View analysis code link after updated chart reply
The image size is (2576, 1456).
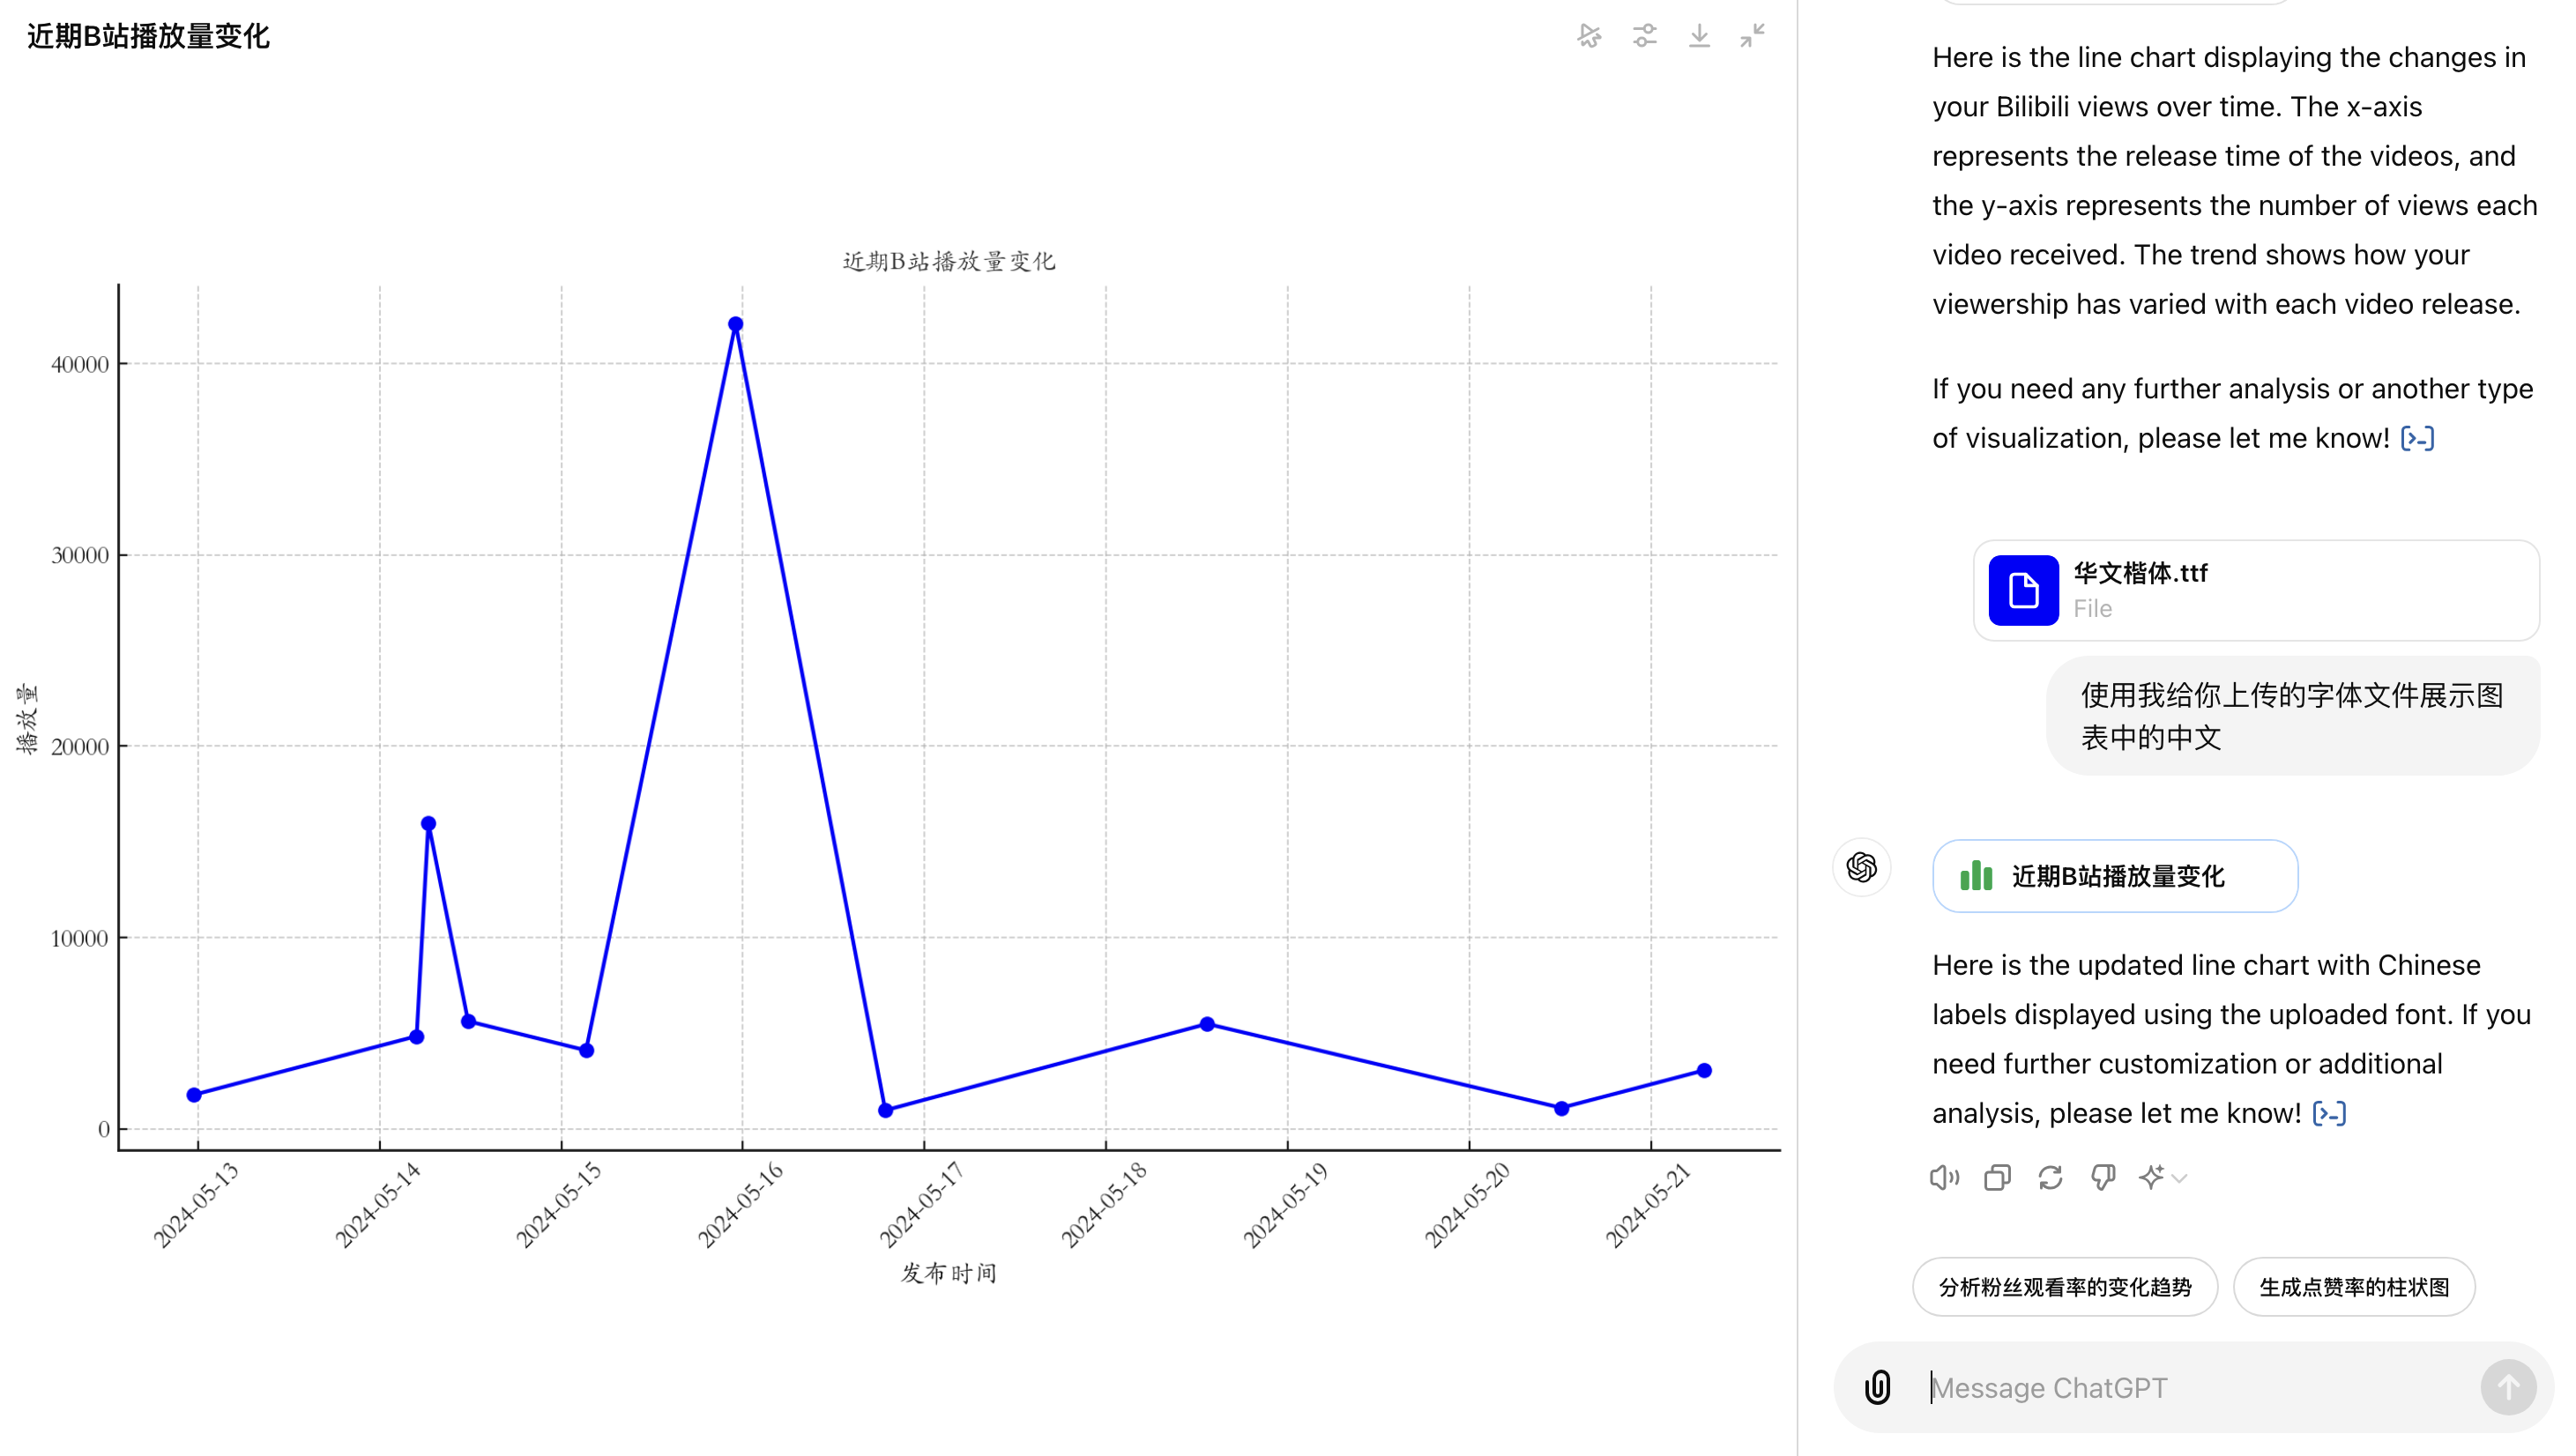[2329, 1113]
